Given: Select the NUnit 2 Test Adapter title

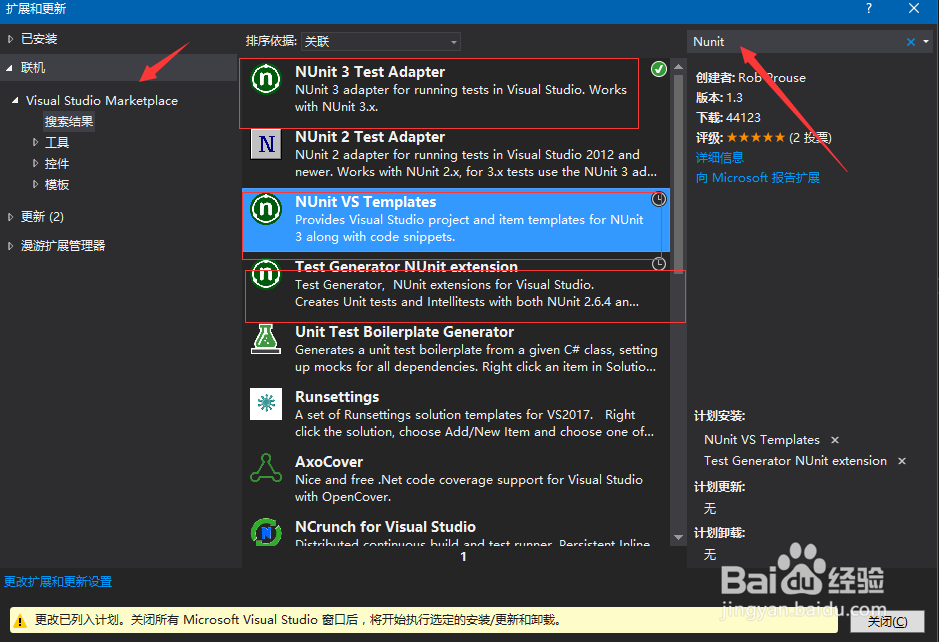Looking at the screenshot, I should click(x=369, y=137).
